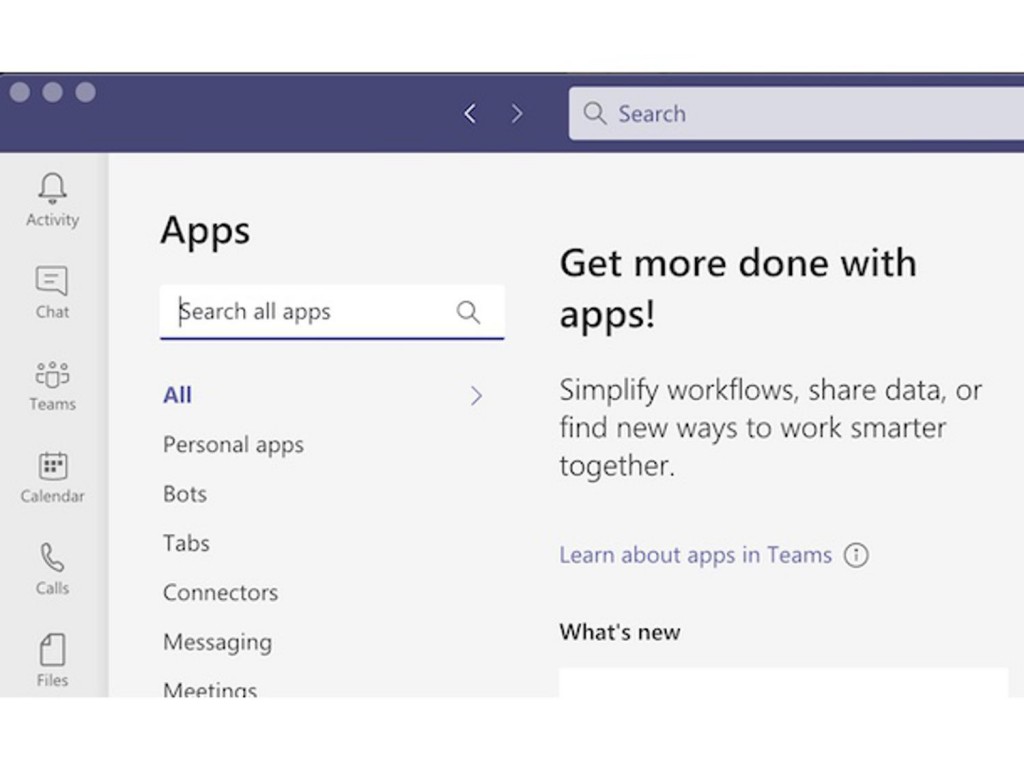The height and width of the screenshot is (768, 1024).
Task: Select the Messaging category
Action: (x=217, y=642)
